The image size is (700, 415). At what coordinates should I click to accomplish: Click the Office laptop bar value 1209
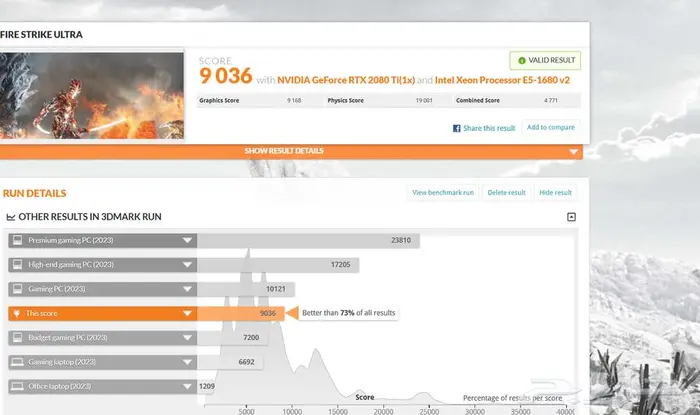[207, 386]
